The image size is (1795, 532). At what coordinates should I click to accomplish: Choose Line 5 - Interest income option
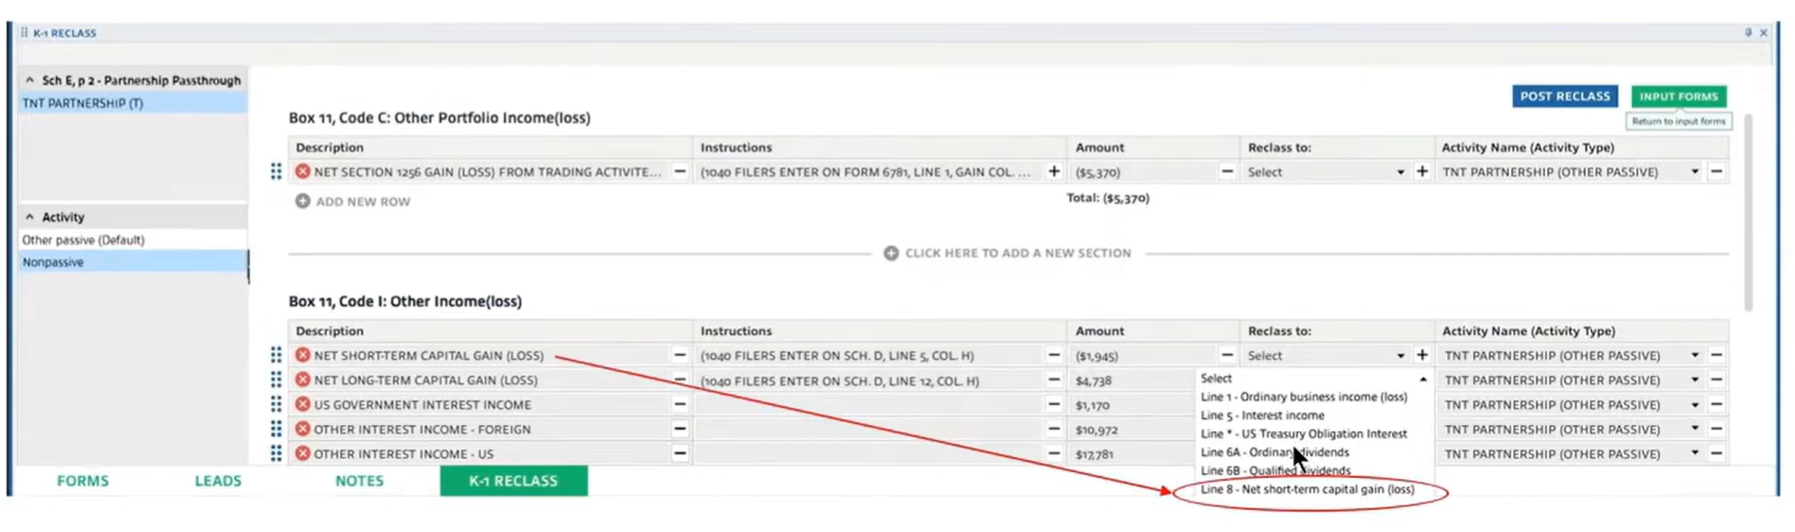[1262, 415]
